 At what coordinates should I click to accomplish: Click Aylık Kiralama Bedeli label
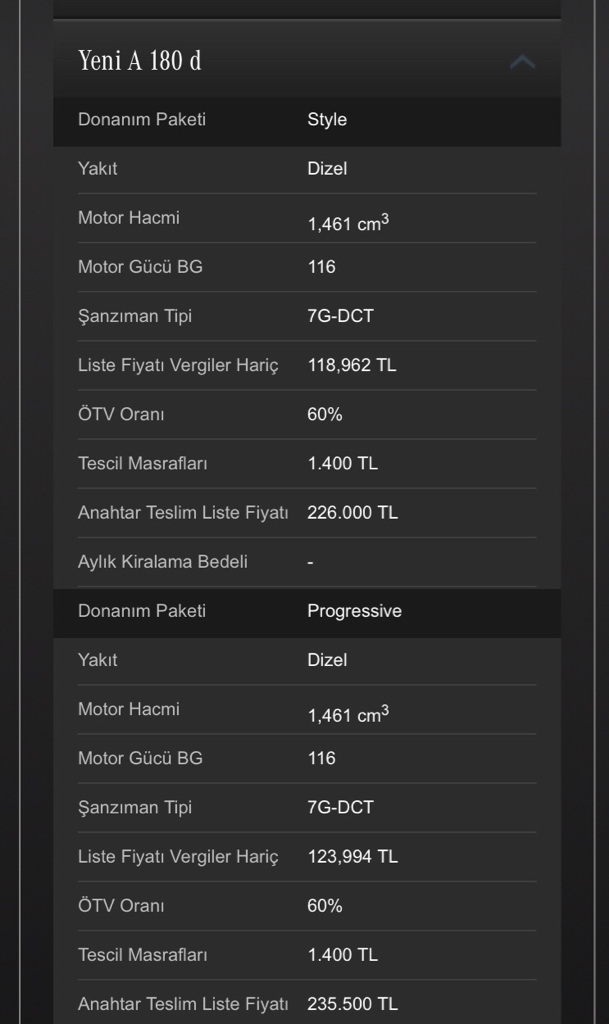(x=163, y=562)
